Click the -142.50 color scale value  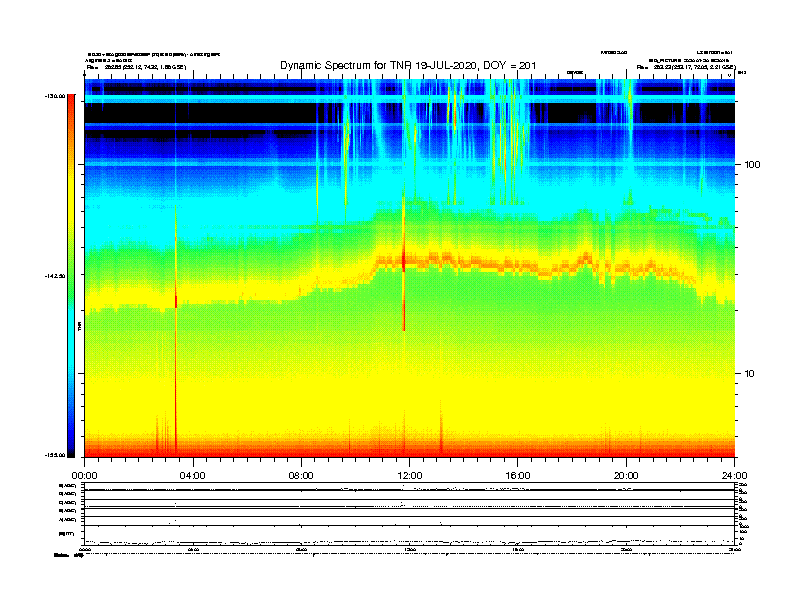54,276
